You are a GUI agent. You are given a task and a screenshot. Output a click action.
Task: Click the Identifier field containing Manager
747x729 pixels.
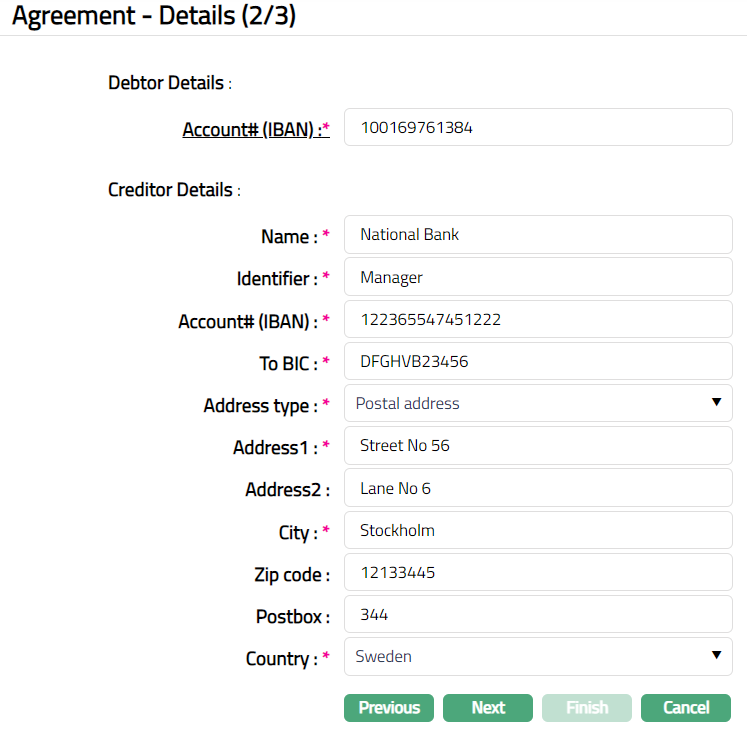[538, 277]
